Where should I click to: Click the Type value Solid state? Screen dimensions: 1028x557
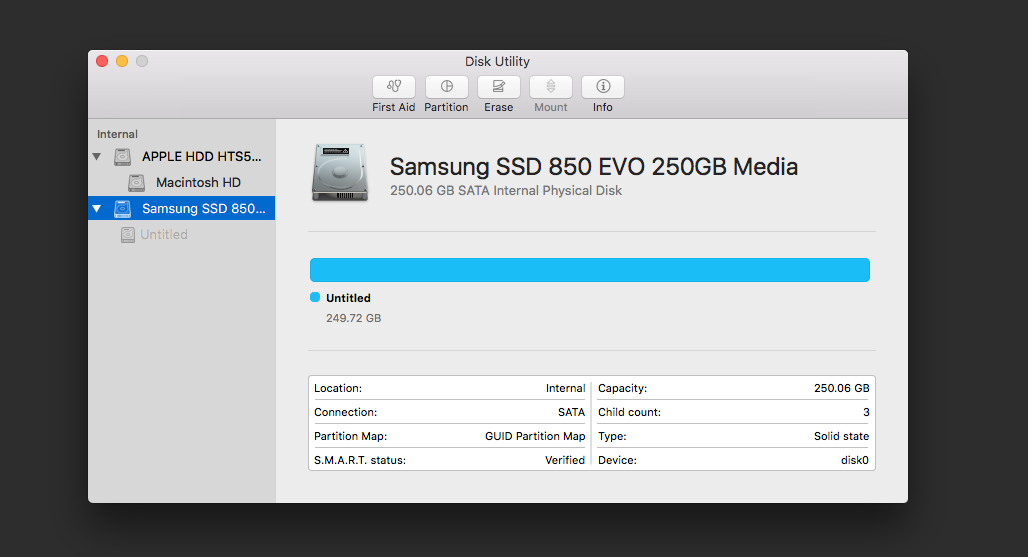842,436
